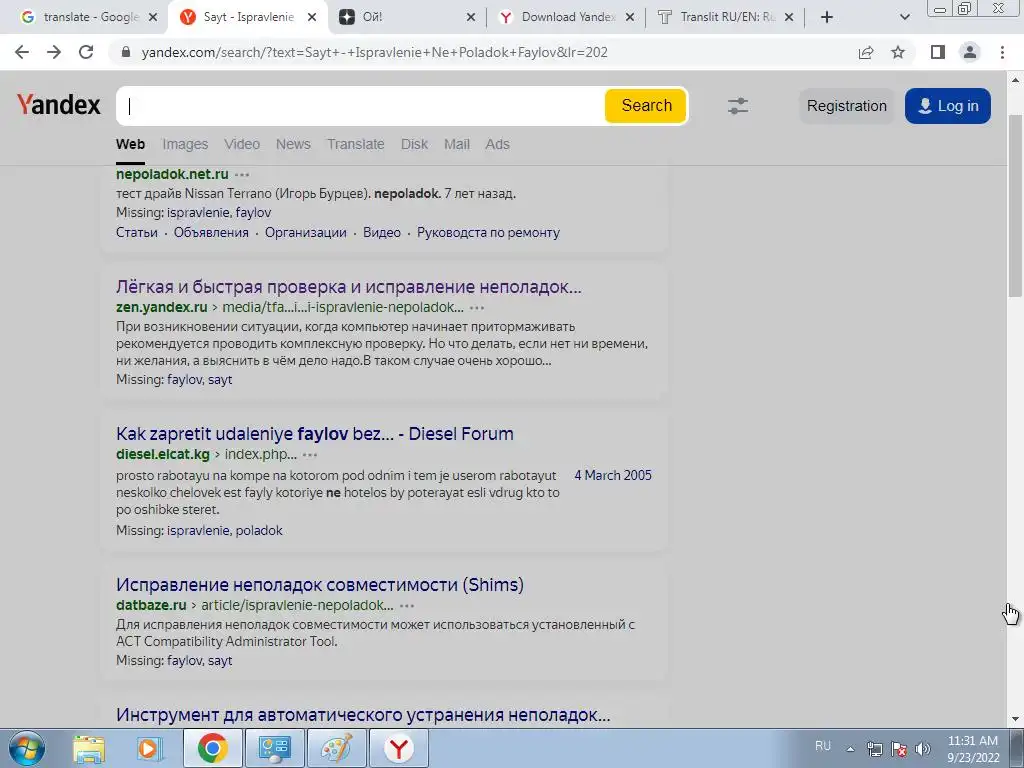1024x768 pixels.
Task: Select the Images search category
Action: (x=185, y=144)
